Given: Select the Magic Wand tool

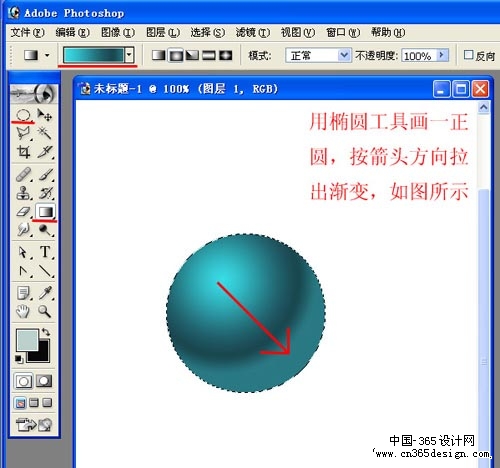Looking at the screenshot, I should click(44, 133).
